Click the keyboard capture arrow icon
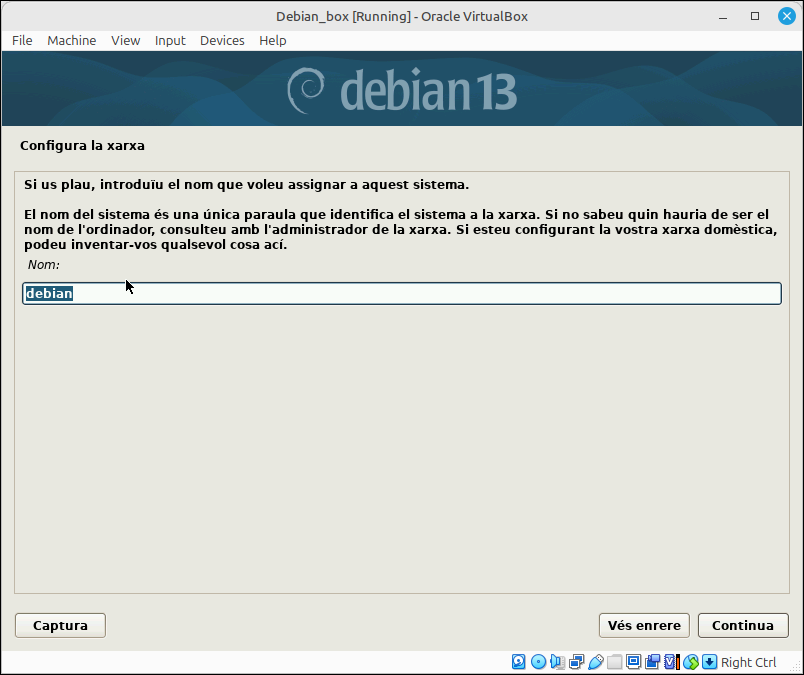Screen dimensions: 804x675 pyautogui.click(x=710, y=662)
